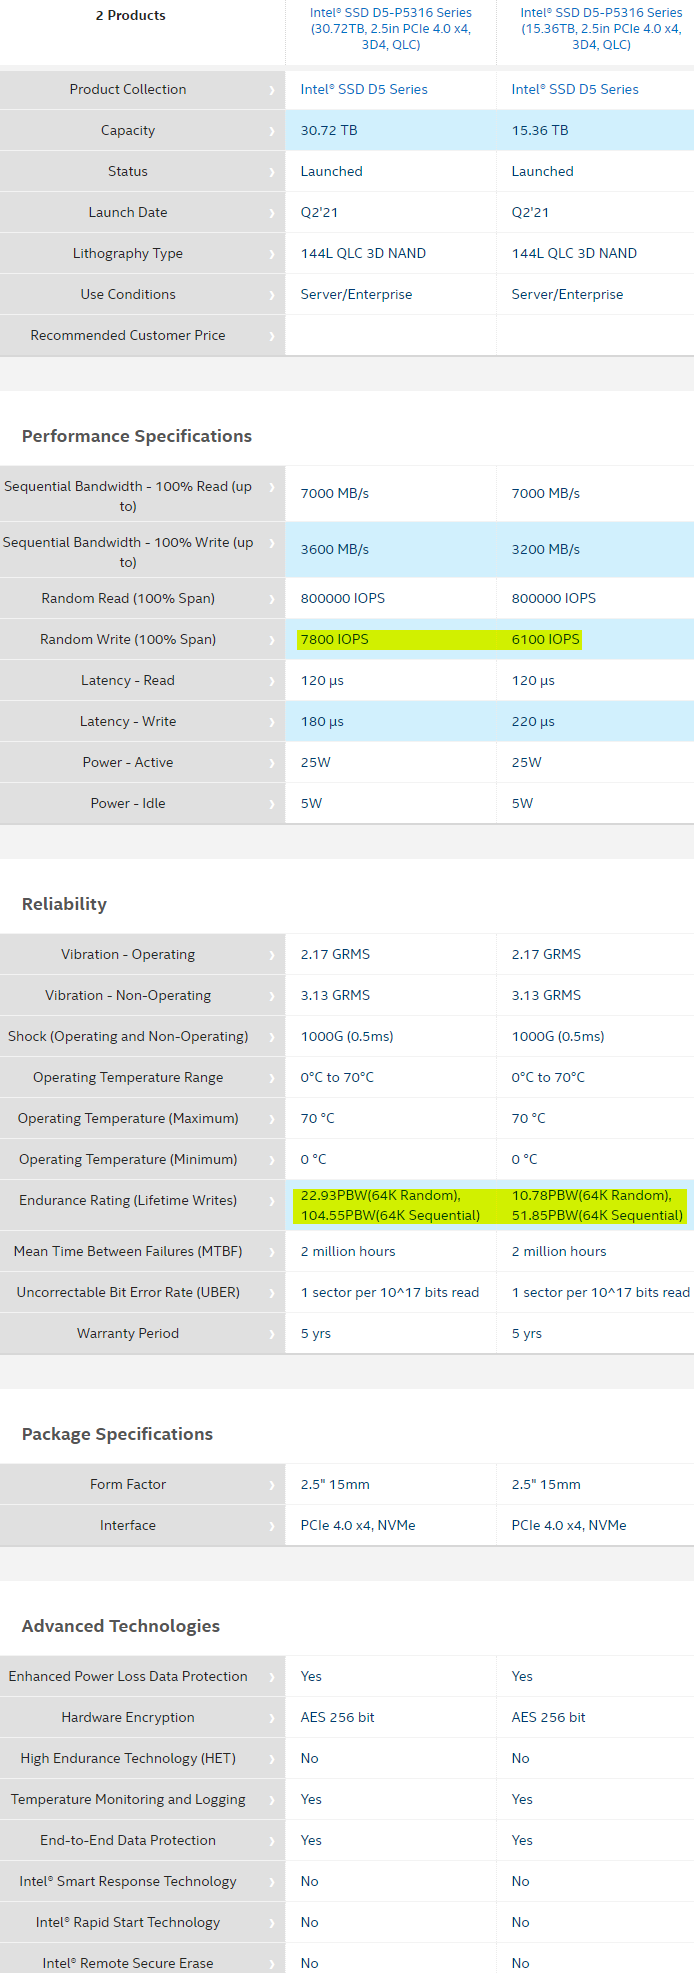Click chevron beside Warranty Period
694x1973 pixels.
pyautogui.click(x=271, y=1334)
